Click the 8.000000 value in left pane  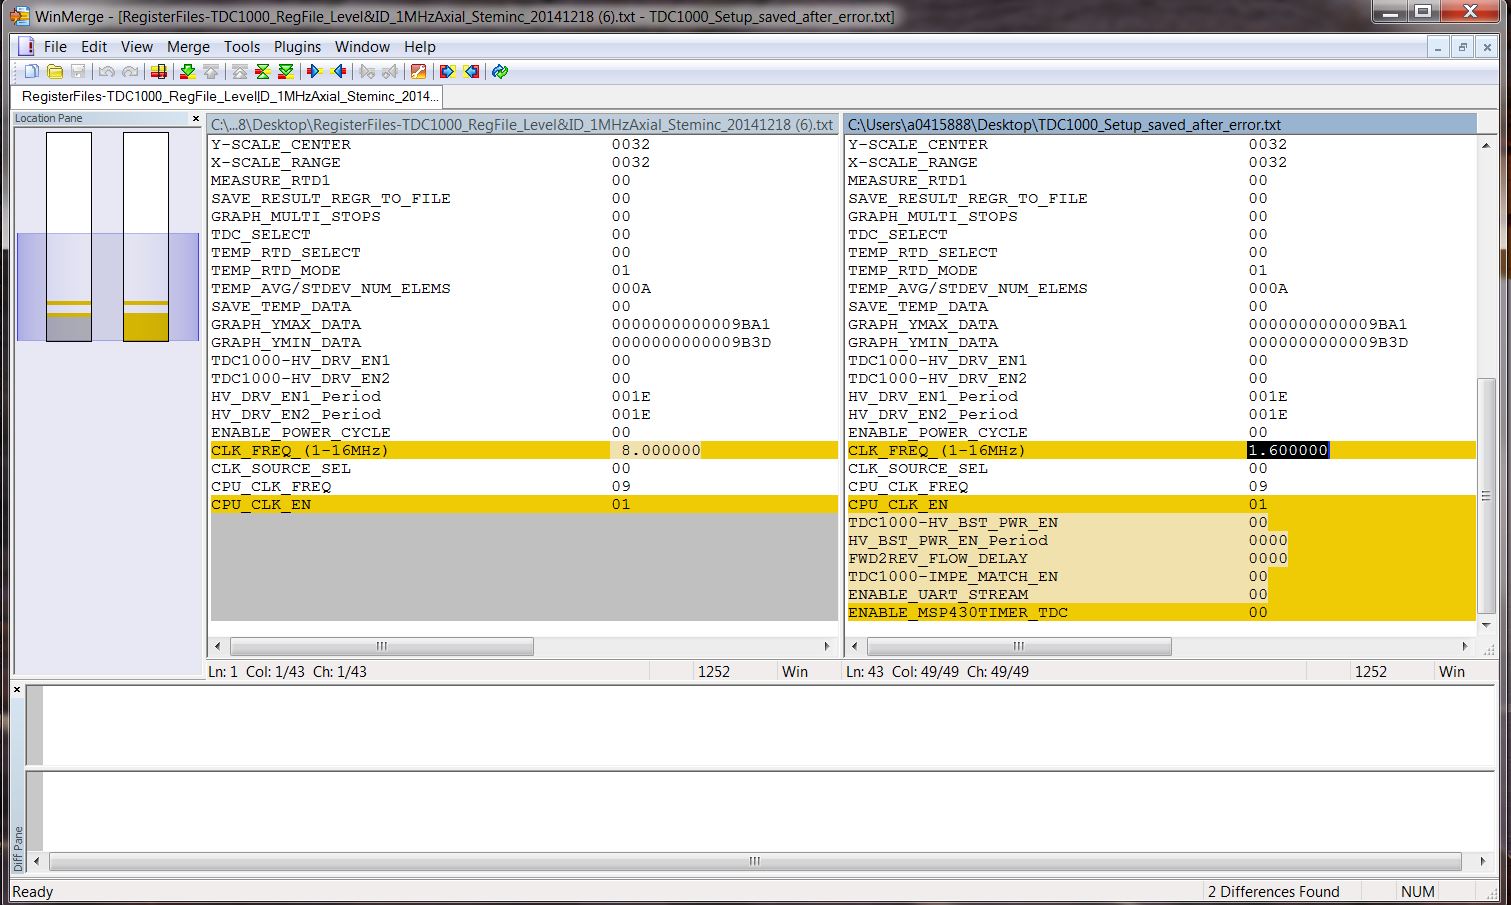(660, 450)
